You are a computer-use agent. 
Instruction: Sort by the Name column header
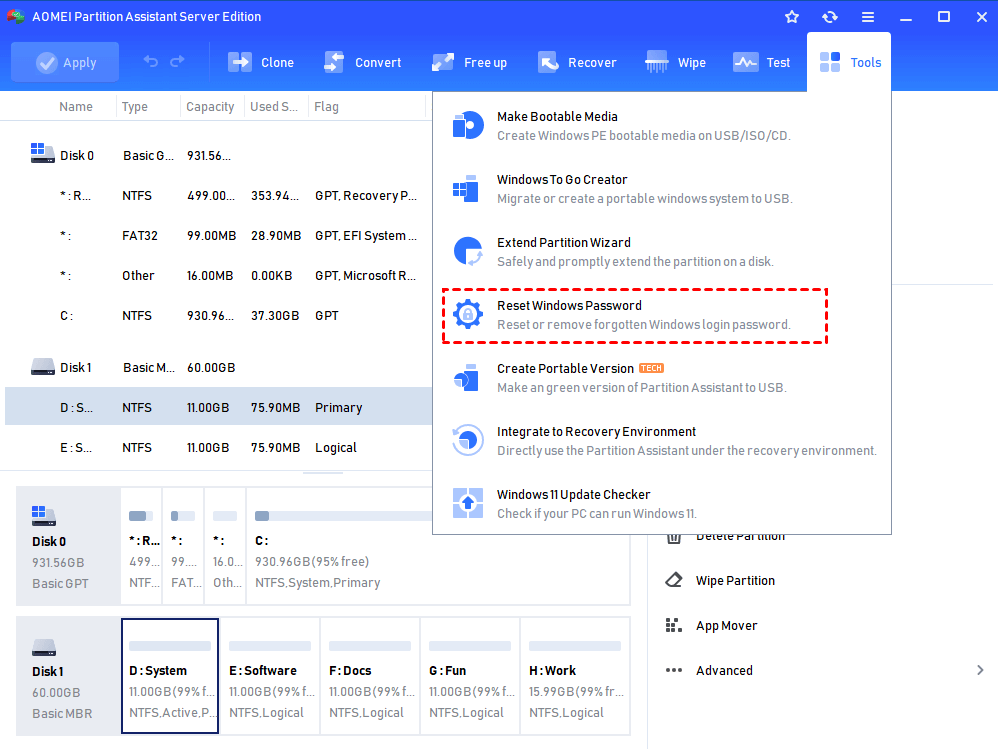(76, 107)
